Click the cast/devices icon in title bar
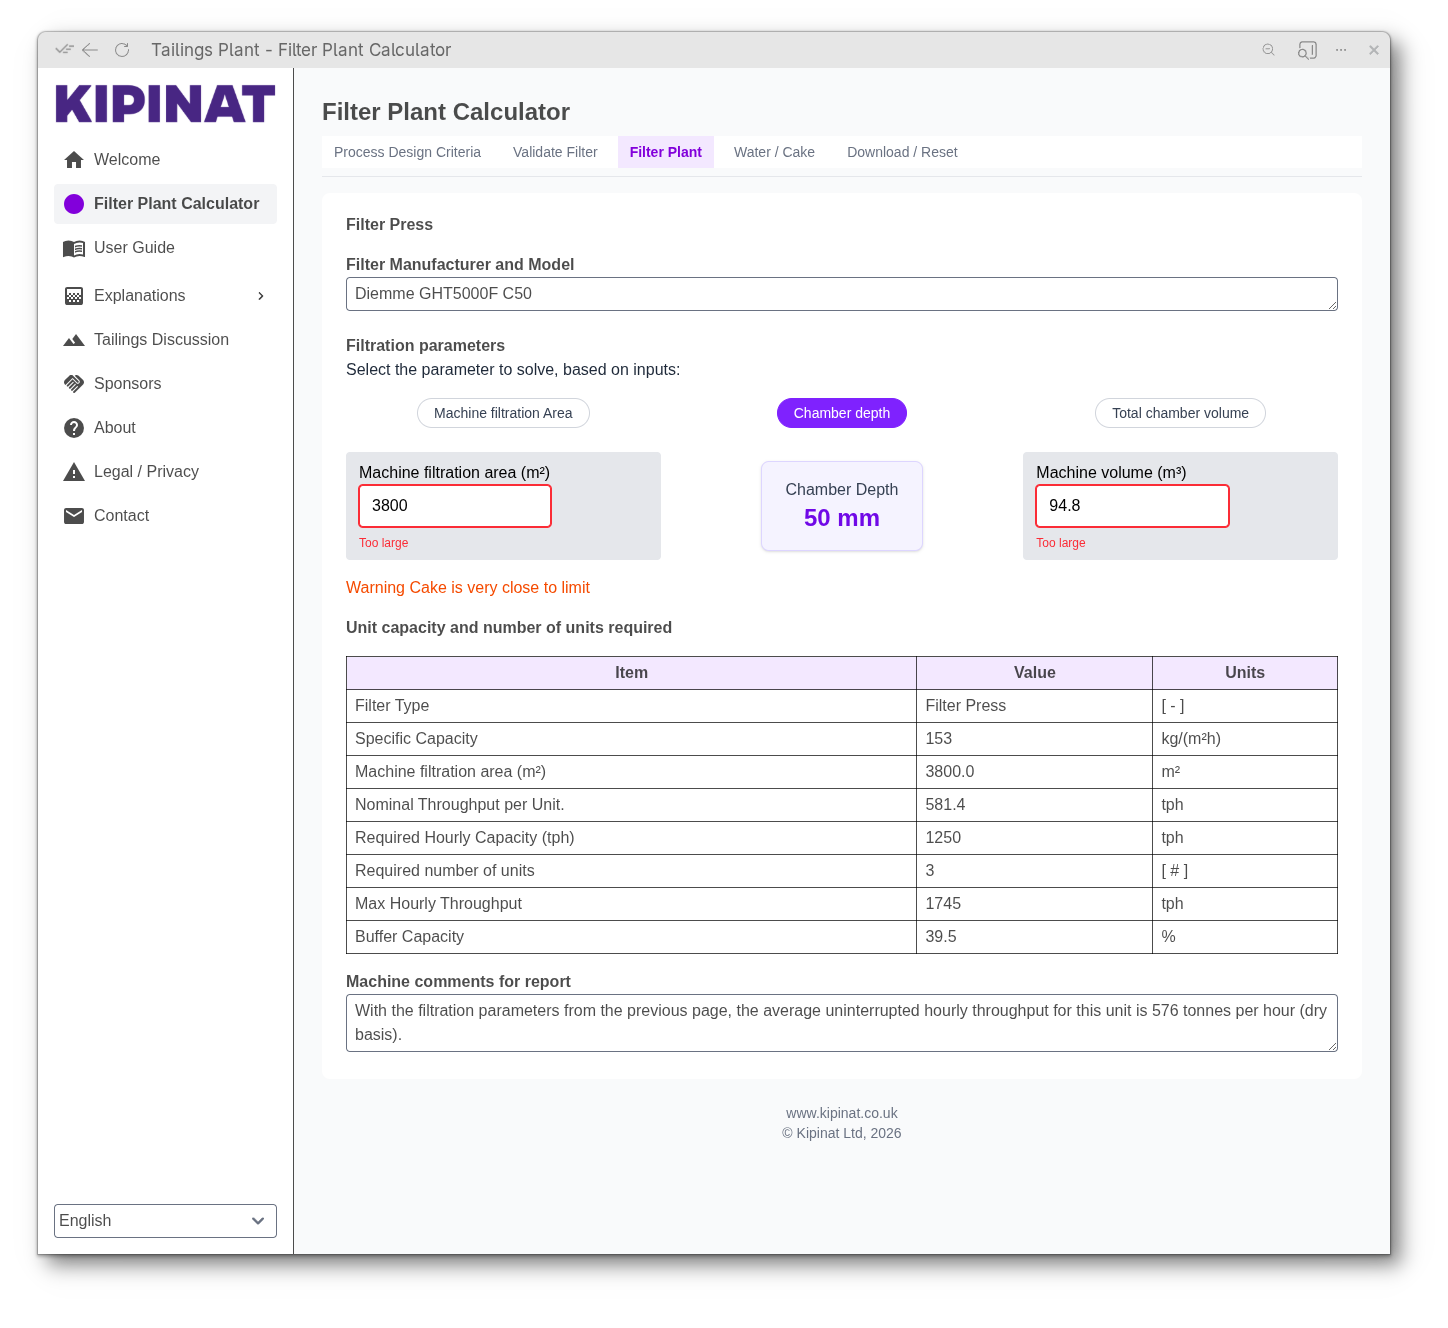 point(1307,50)
